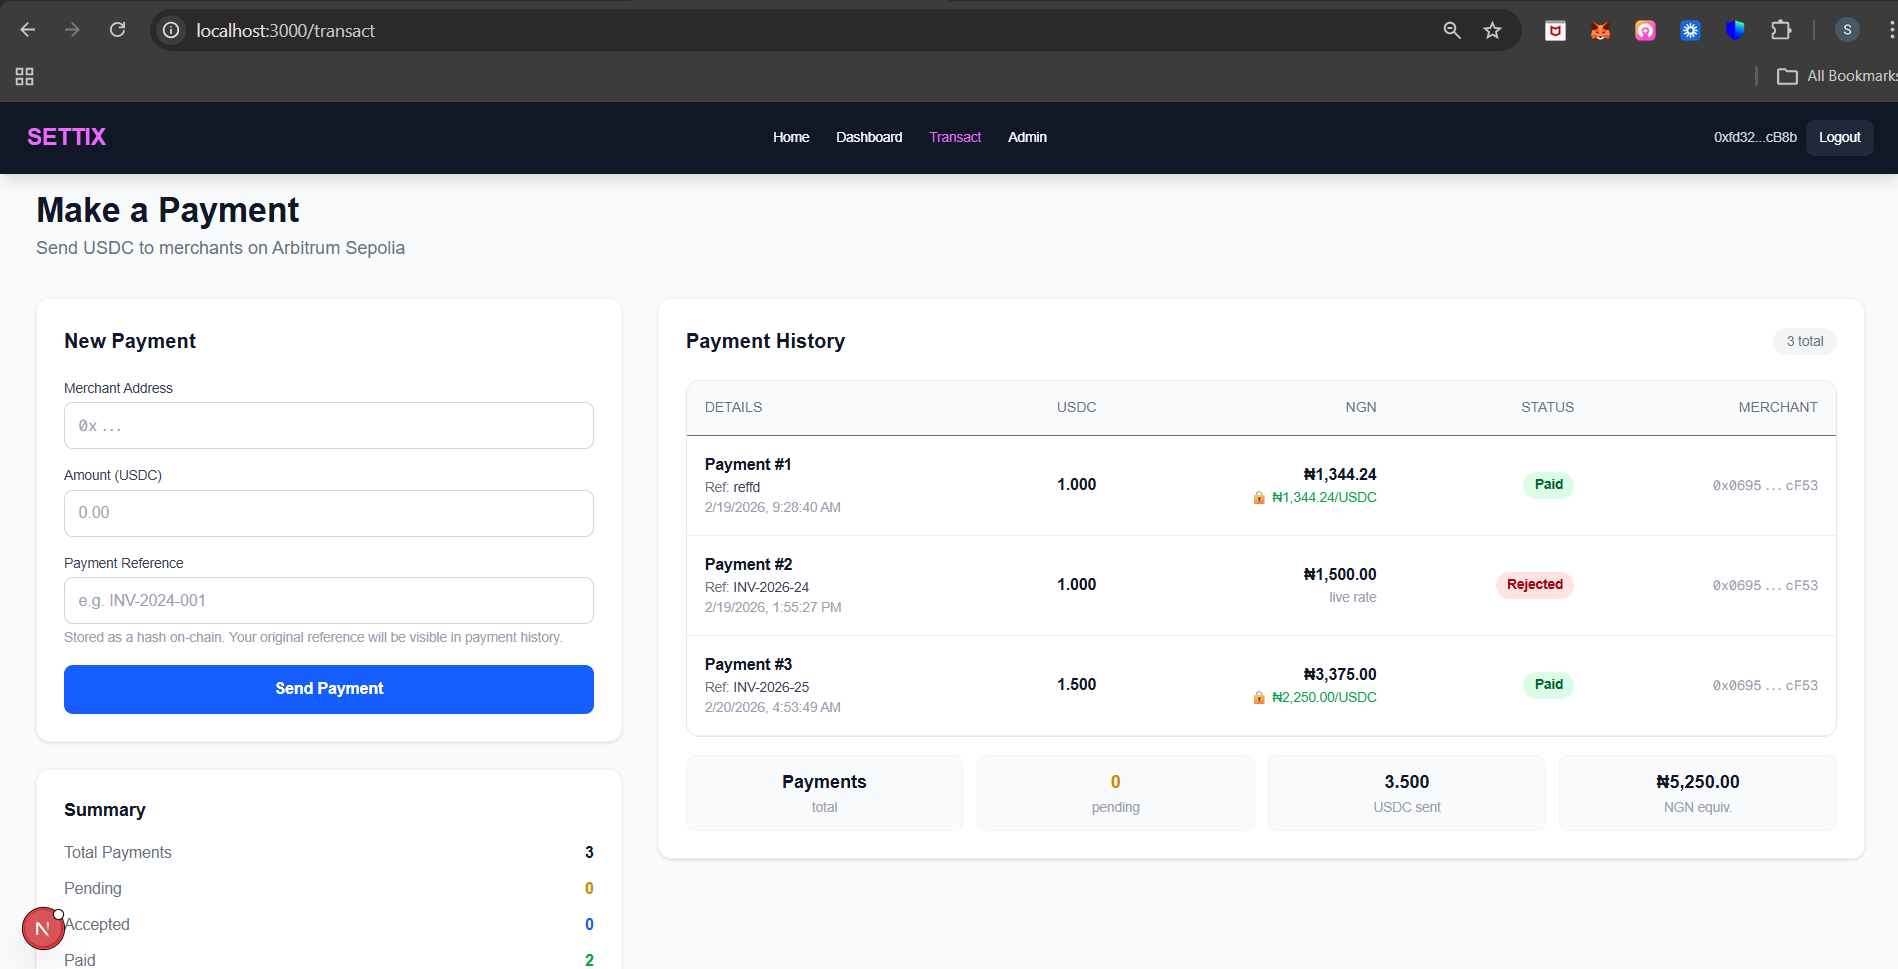Click the zoom magnifier icon in address bar

click(1452, 31)
